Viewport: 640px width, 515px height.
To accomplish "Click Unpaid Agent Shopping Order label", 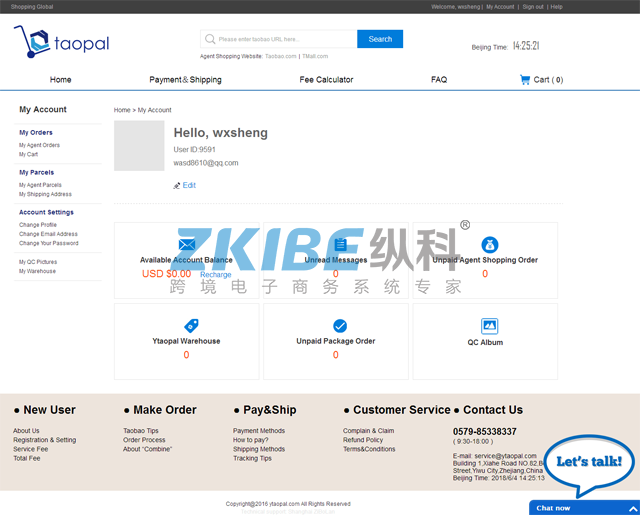I will tap(485, 260).
